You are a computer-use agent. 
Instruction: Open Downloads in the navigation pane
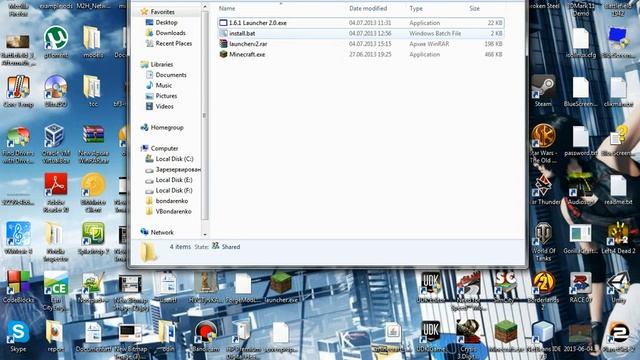170,33
